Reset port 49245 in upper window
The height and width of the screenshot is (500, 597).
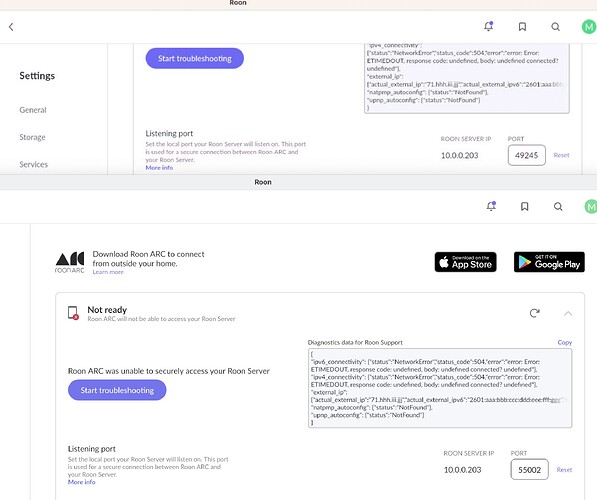point(561,155)
